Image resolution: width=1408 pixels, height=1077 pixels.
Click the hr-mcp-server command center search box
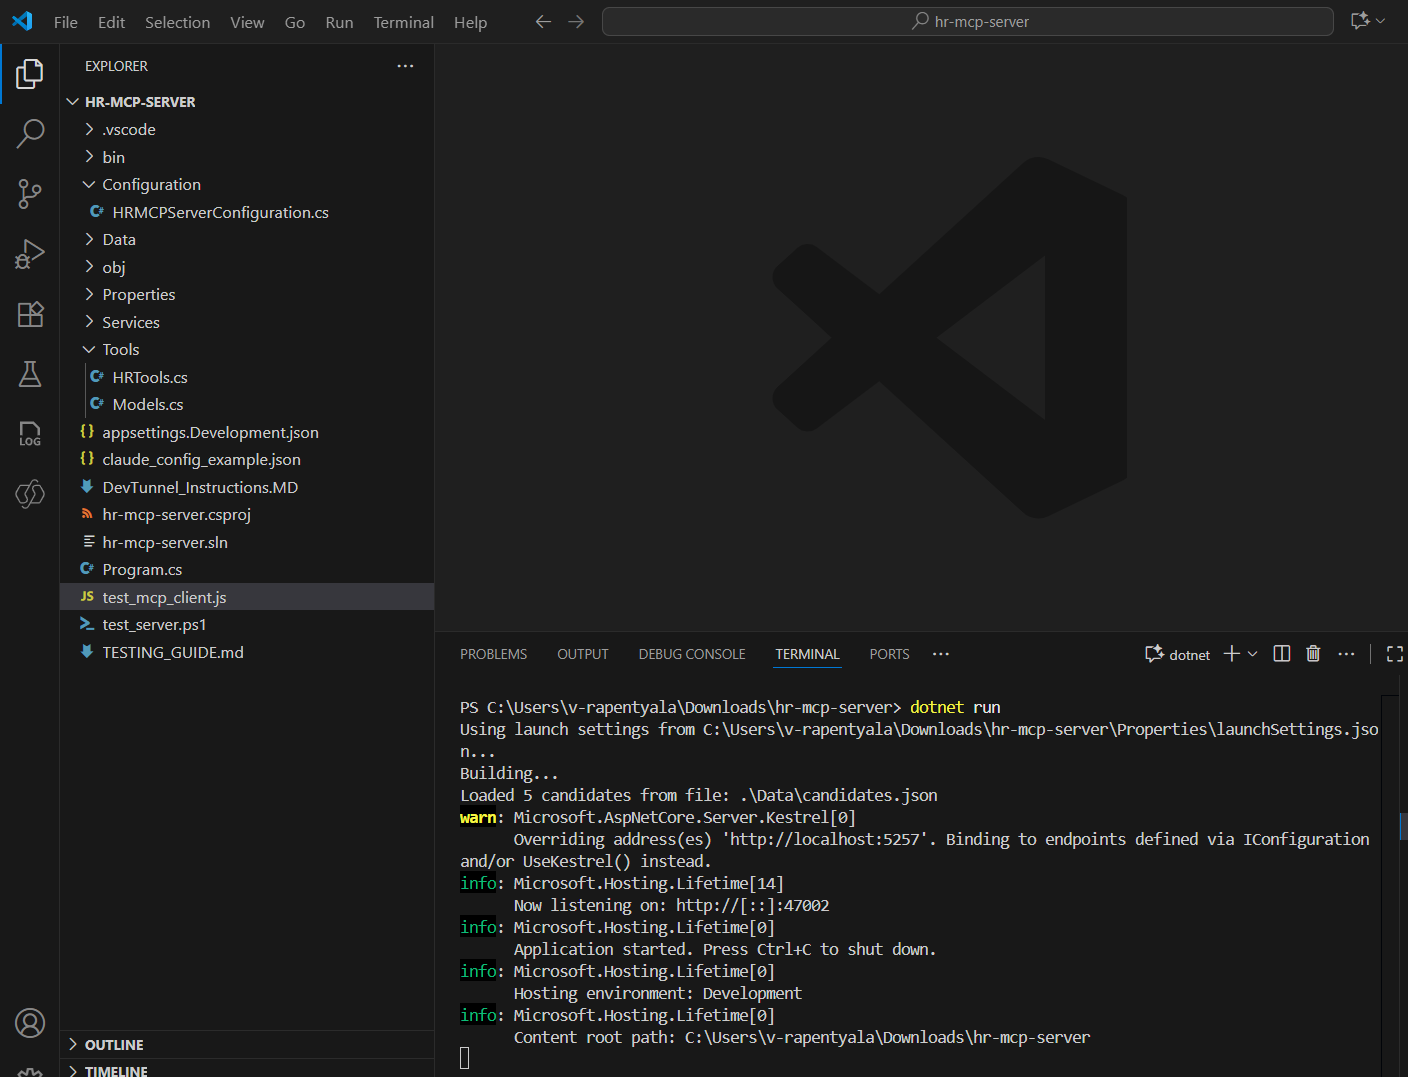[967, 21]
